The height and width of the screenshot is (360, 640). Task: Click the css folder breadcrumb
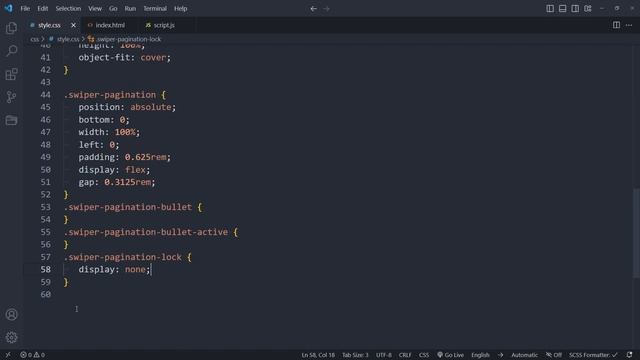34,39
